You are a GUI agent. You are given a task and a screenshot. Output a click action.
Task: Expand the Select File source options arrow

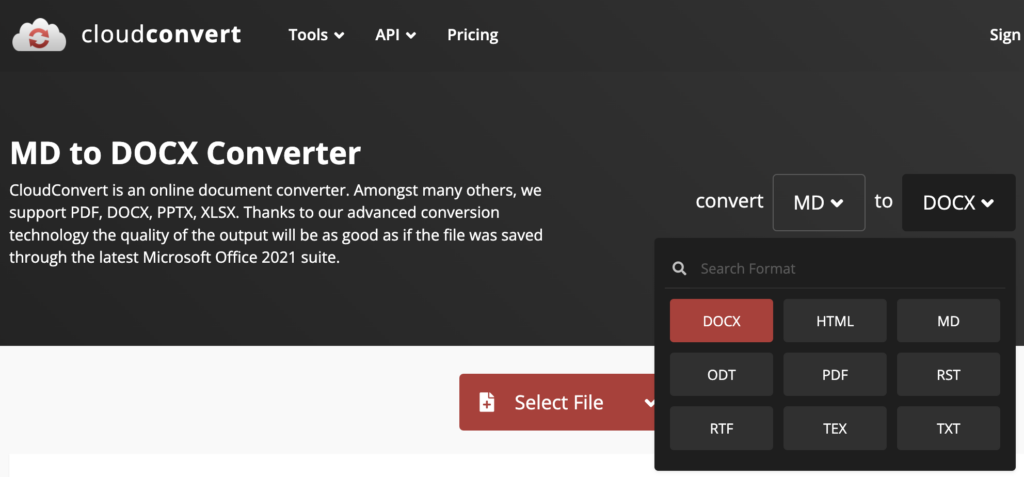[649, 403]
